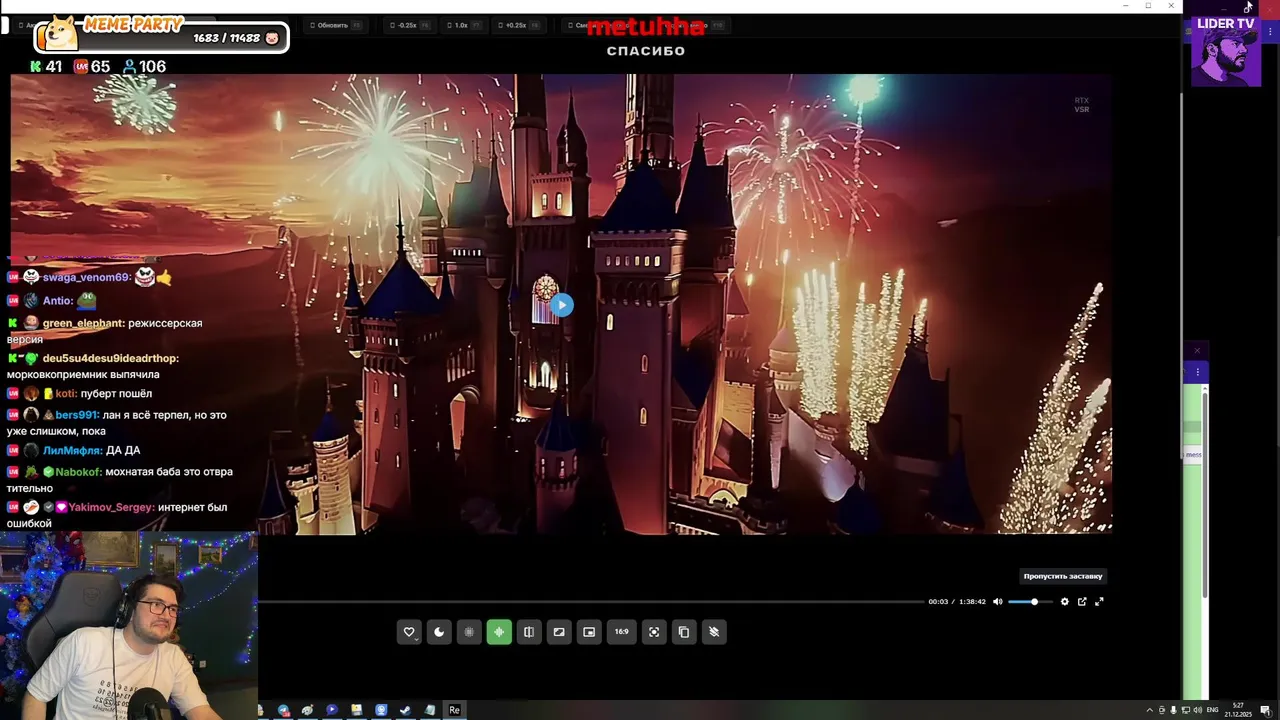Screen dimensions: 1280x720
Task: Click the LIDER TV channel avatar
Action: tap(1225, 54)
